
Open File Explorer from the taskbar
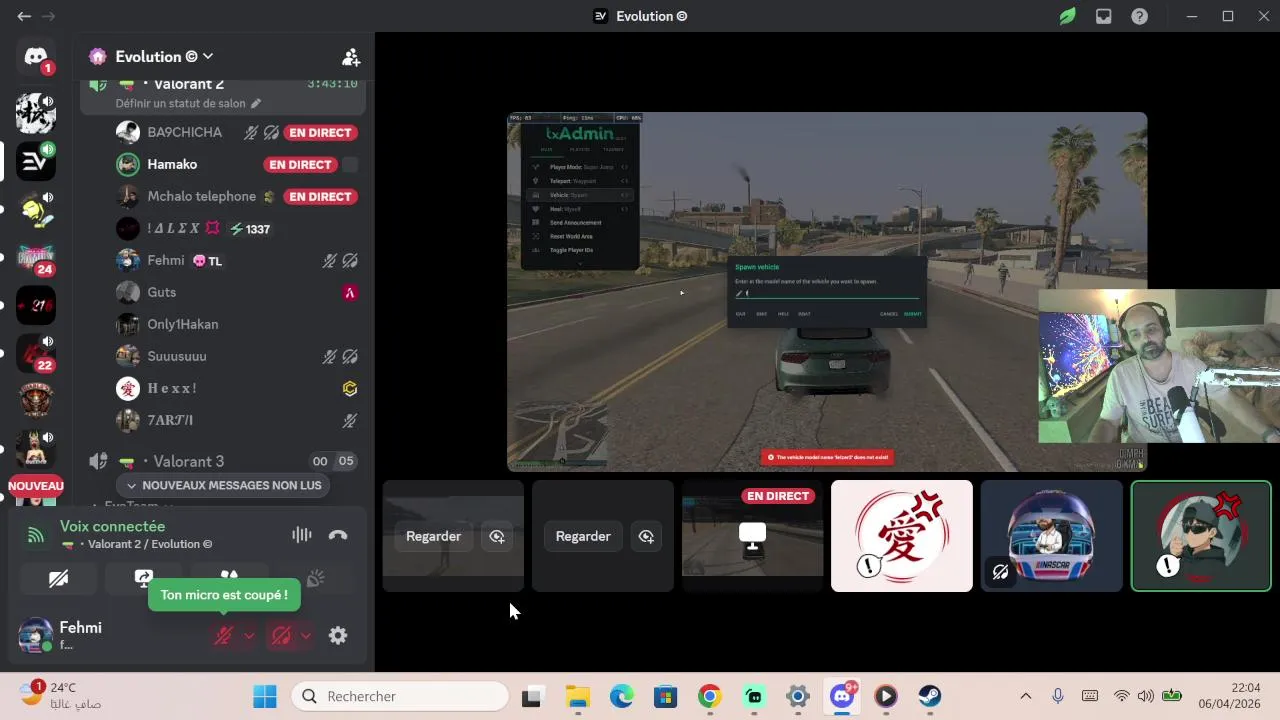click(x=578, y=696)
